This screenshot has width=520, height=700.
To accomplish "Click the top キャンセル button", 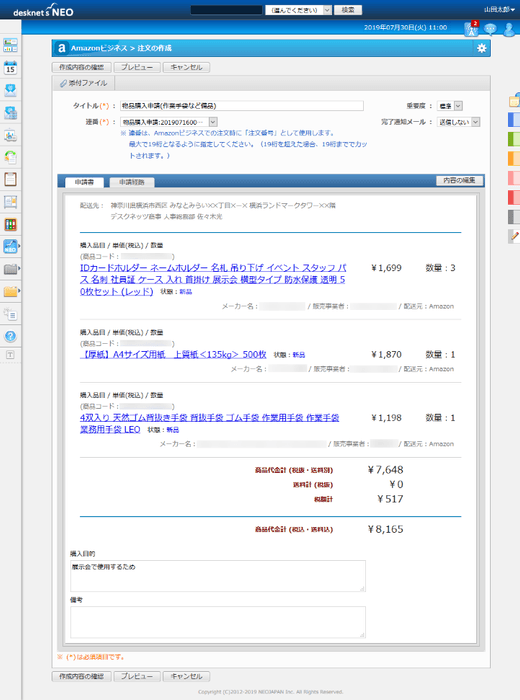I will coord(186,67).
